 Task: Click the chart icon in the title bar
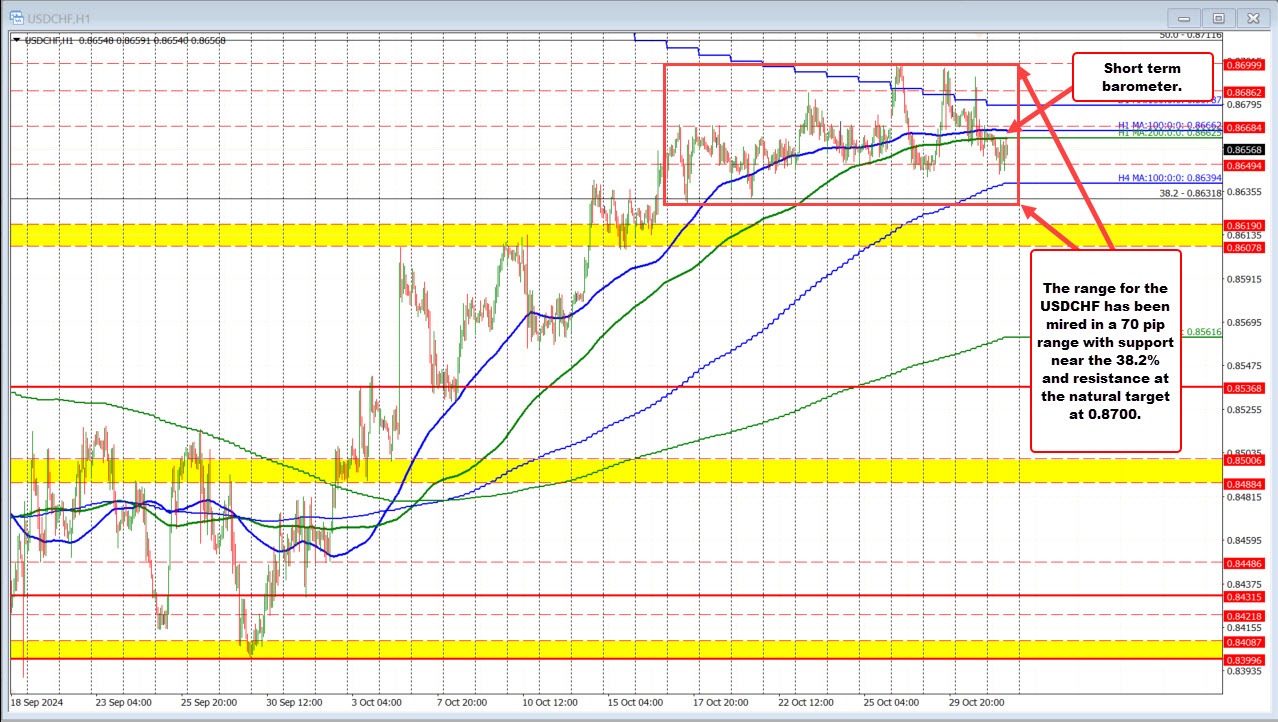tap(16, 17)
